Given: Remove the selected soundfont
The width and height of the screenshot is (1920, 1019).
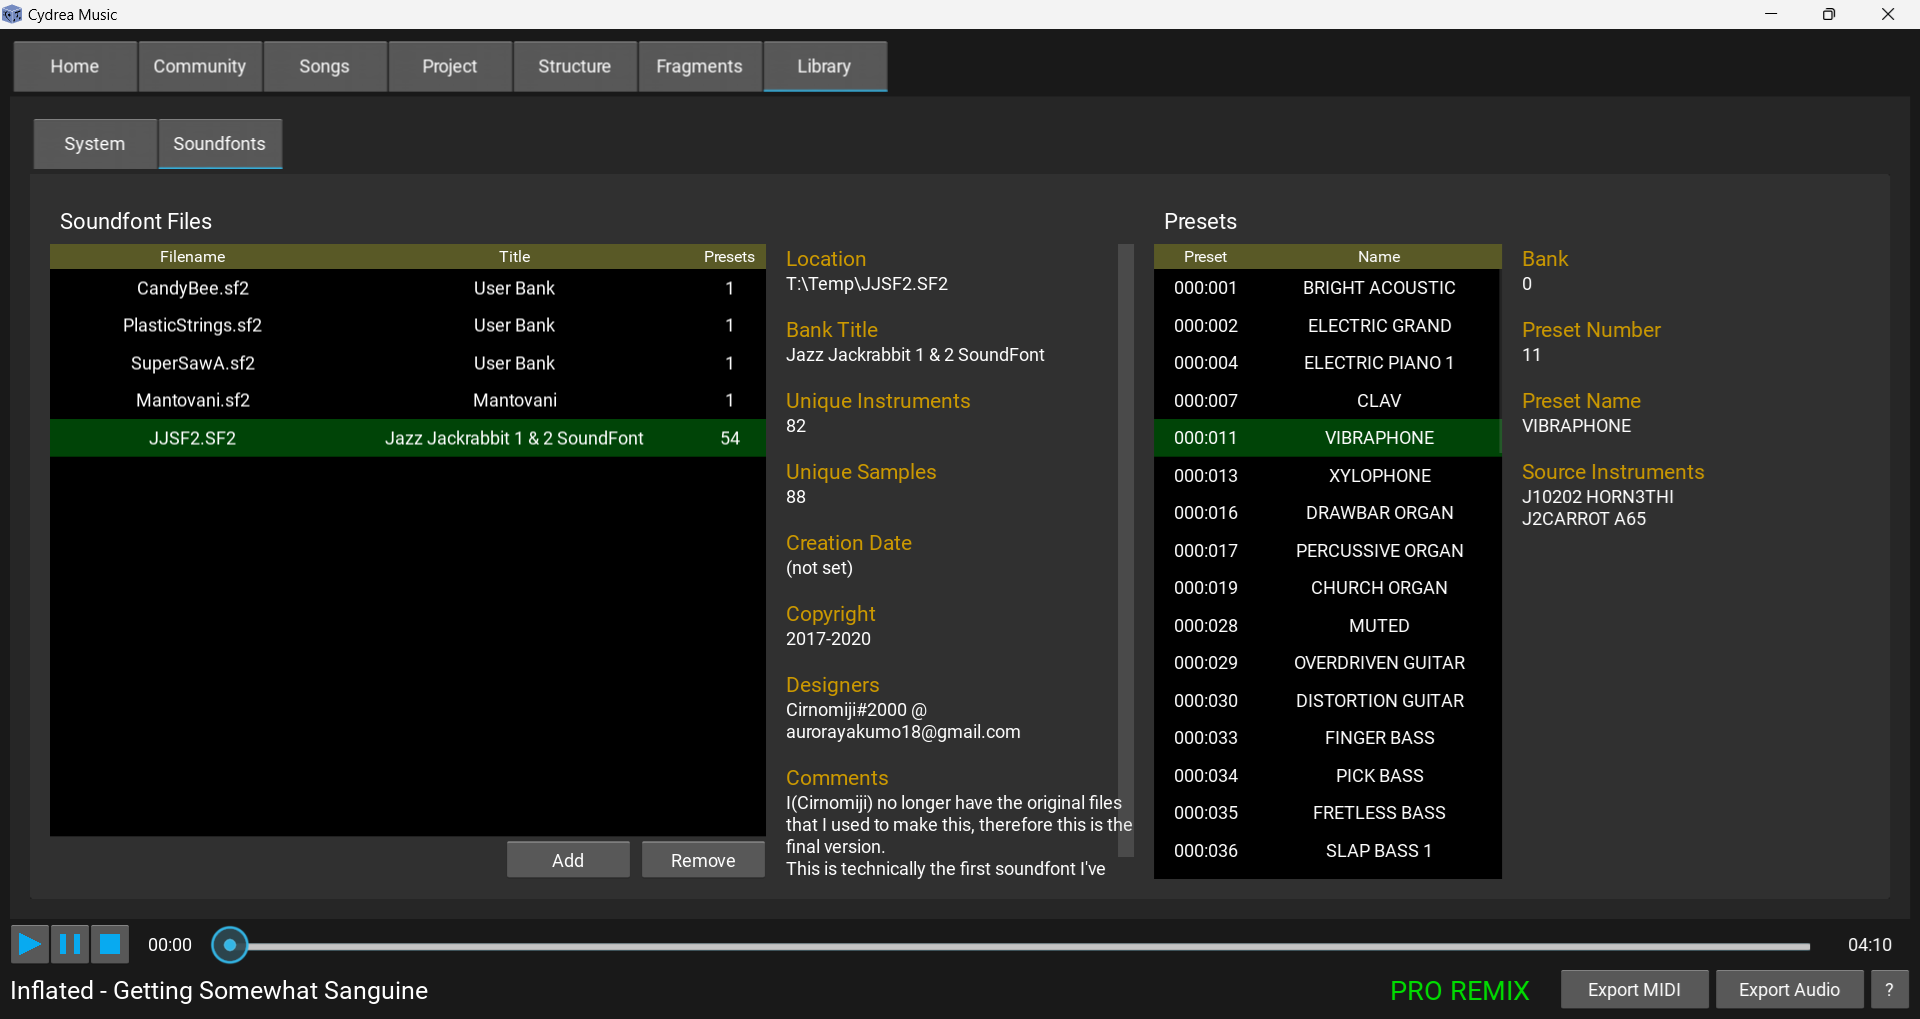Looking at the screenshot, I should point(703,860).
